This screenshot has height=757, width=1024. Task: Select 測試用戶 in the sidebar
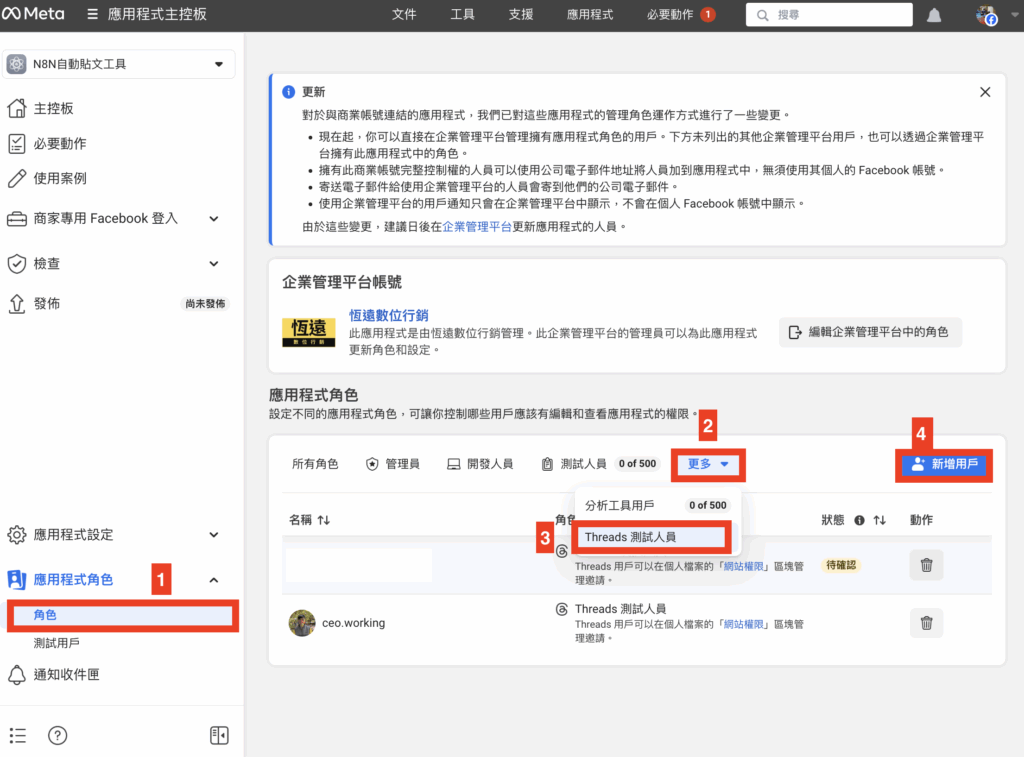[57, 643]
